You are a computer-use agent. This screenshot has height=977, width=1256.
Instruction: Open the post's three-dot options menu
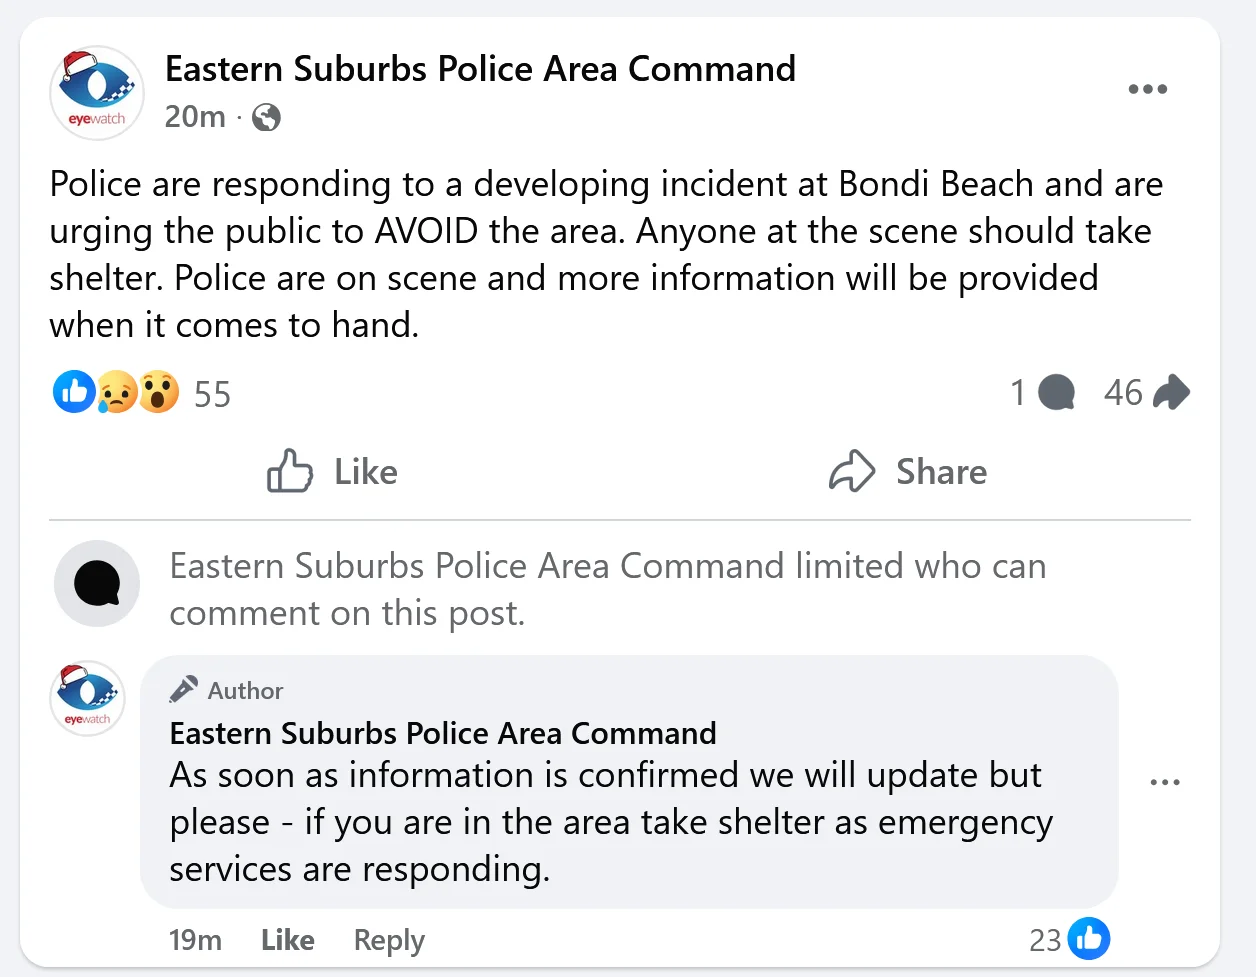click(x=1147, y=89)
